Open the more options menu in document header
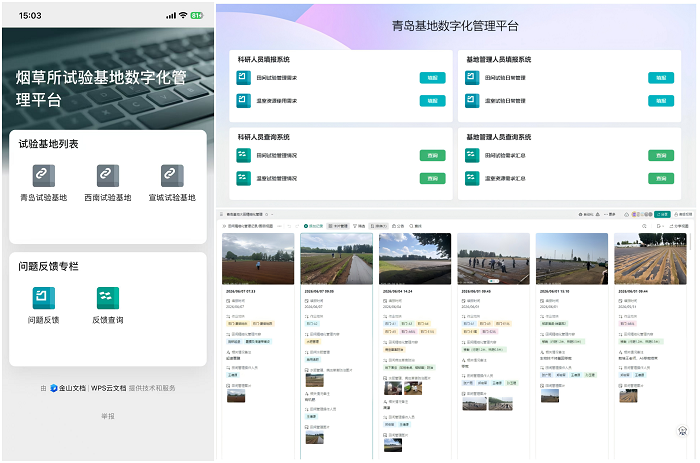The image size is (700, 463). [610, 214]
